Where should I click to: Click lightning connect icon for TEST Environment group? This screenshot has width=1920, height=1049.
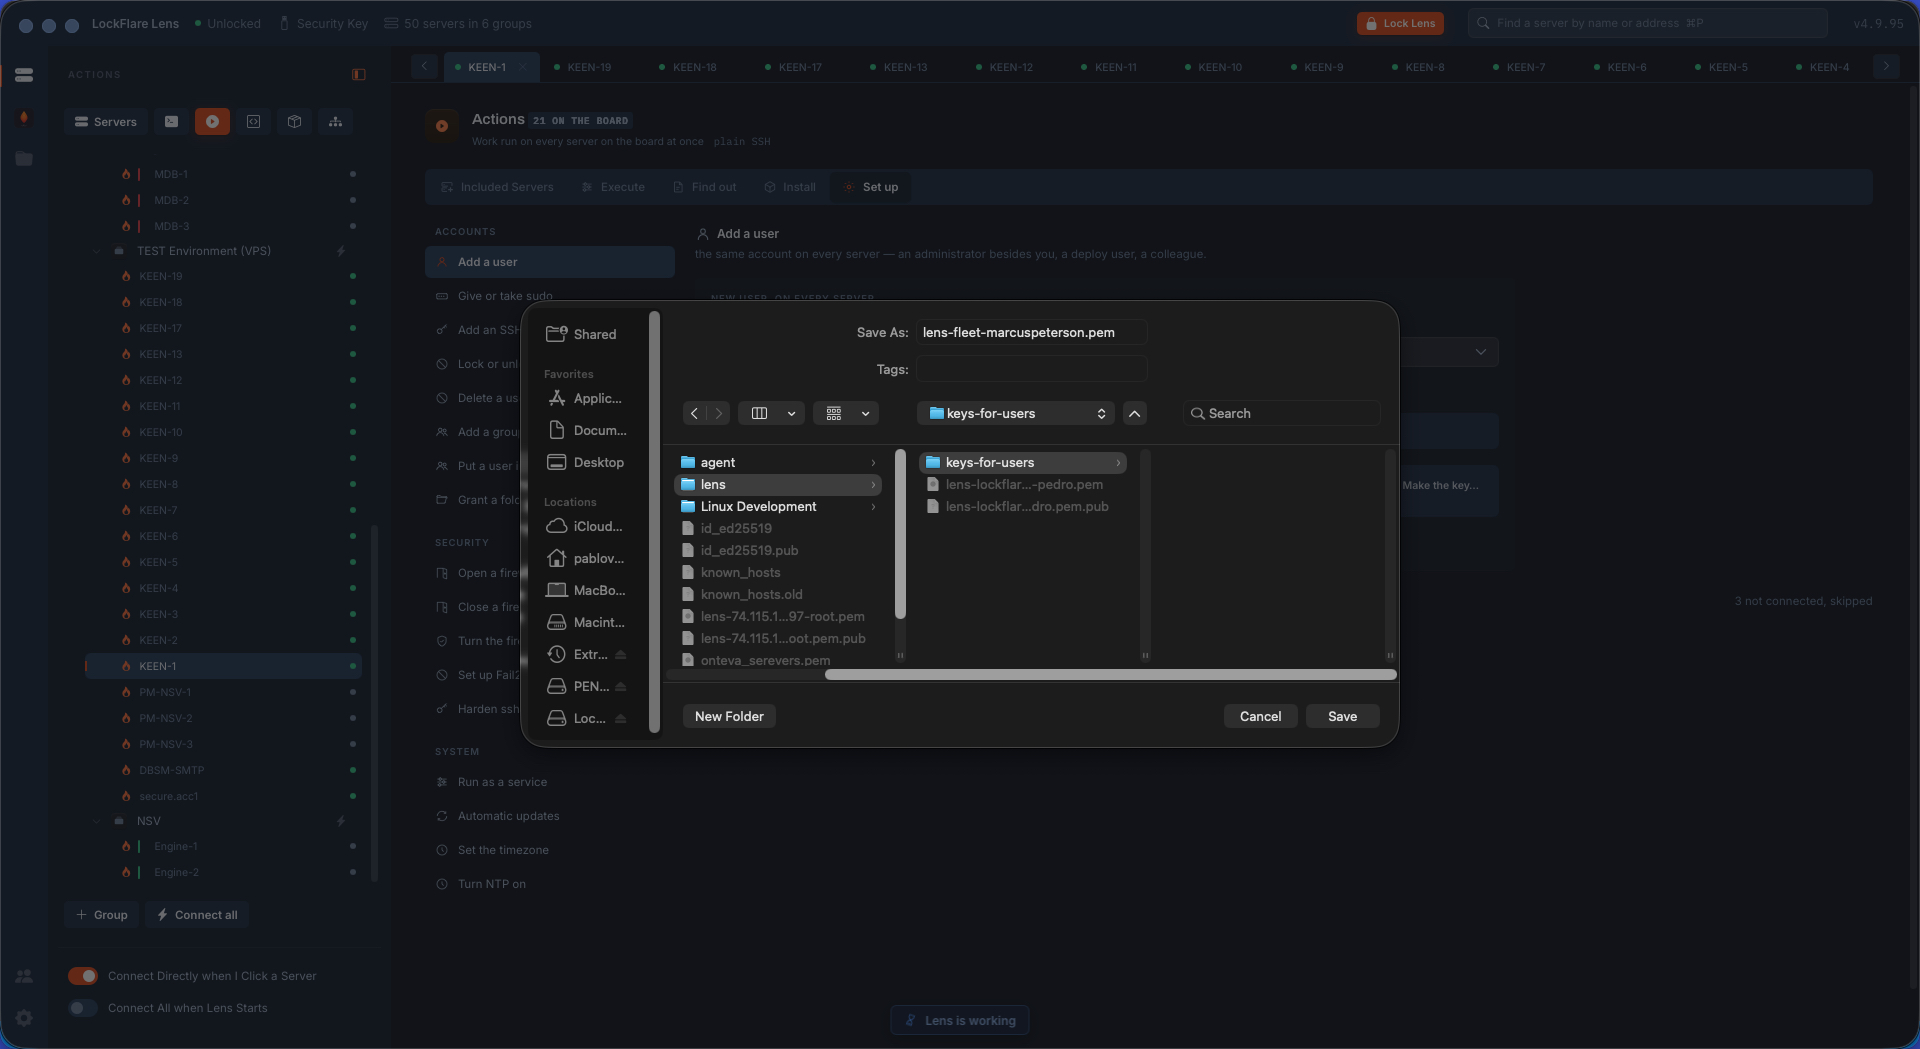(x=341, y=251)
